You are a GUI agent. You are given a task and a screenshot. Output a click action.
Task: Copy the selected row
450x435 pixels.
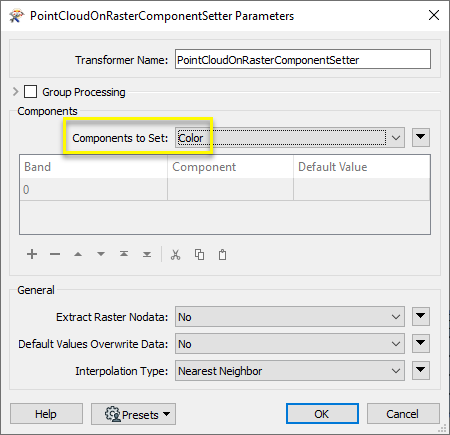(x=199, y=254)
